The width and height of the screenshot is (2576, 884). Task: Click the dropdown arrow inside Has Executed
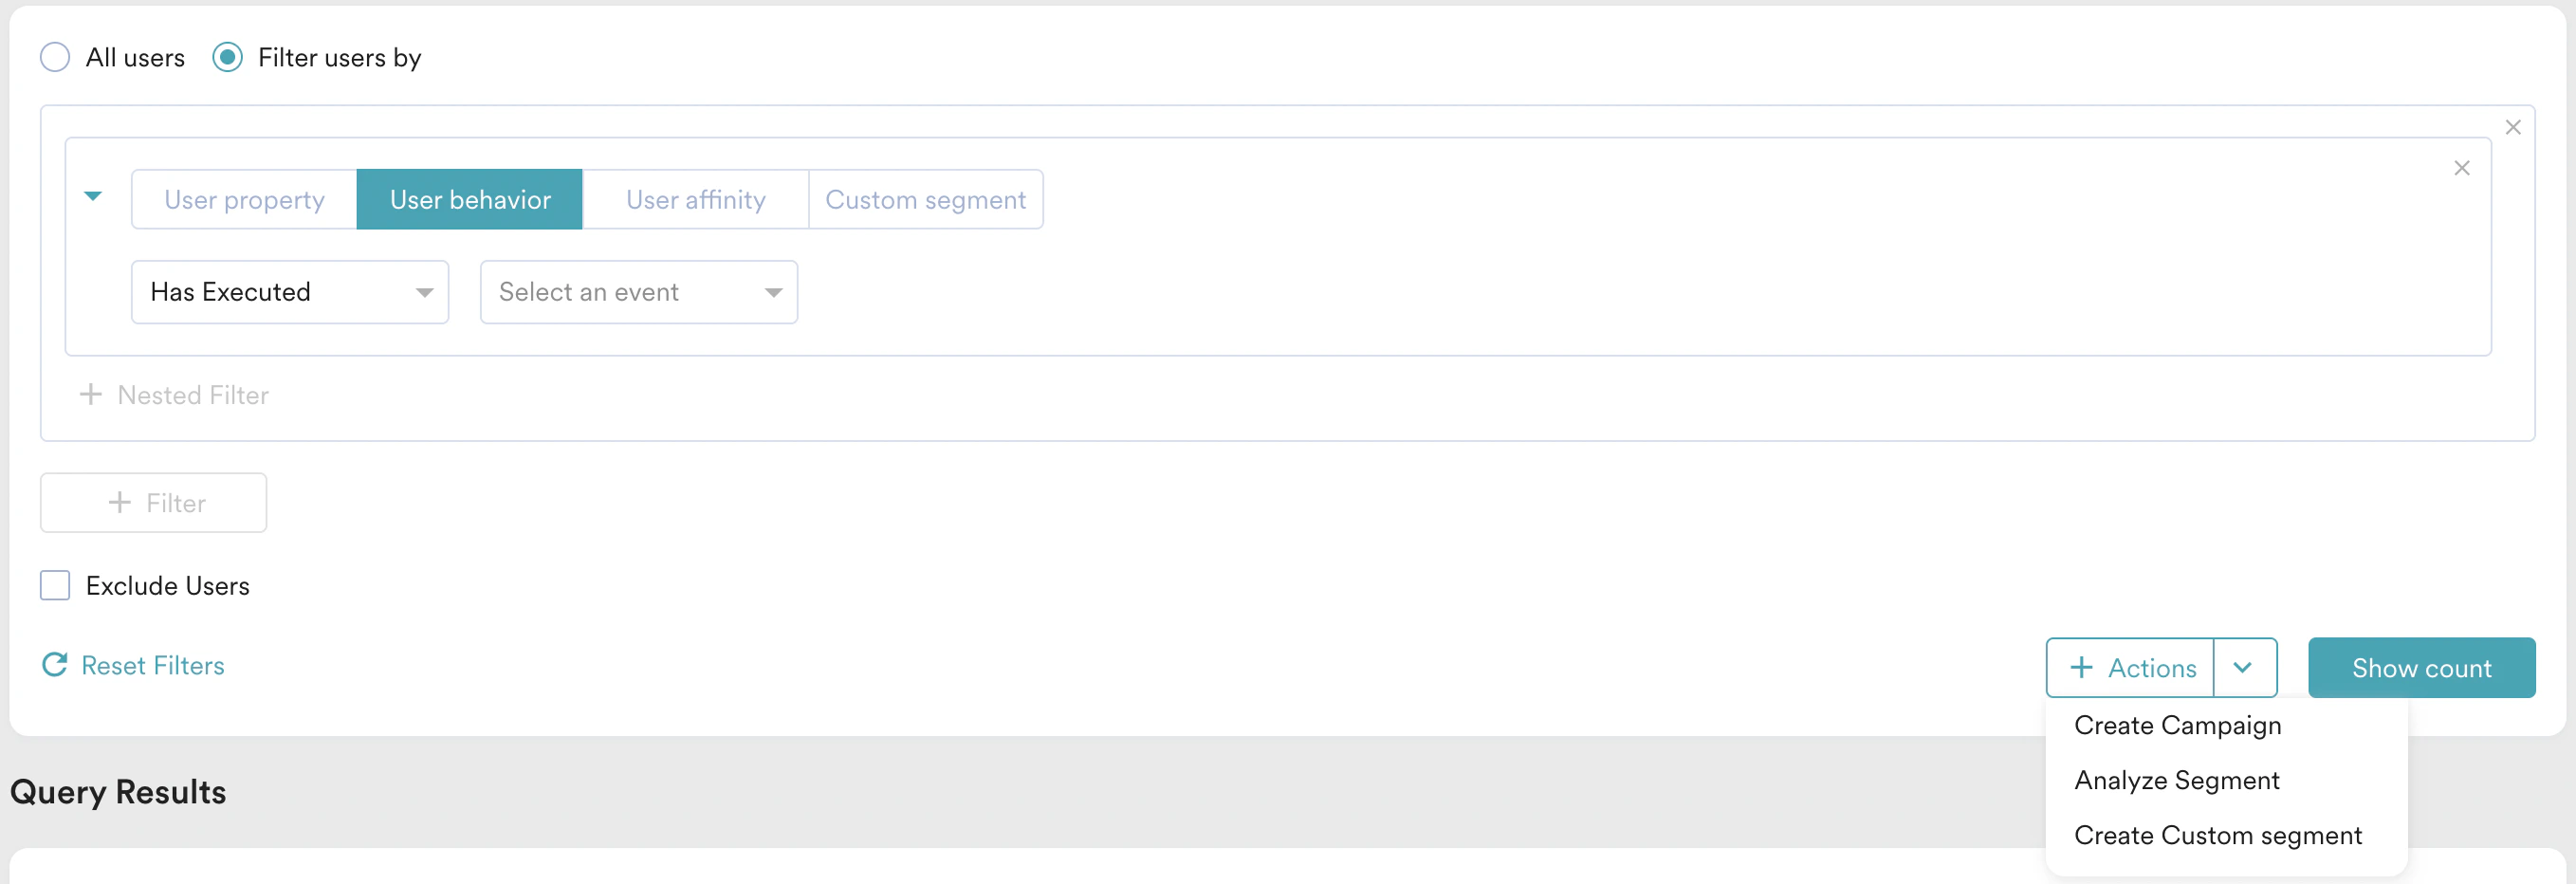[x=424, y=292]
